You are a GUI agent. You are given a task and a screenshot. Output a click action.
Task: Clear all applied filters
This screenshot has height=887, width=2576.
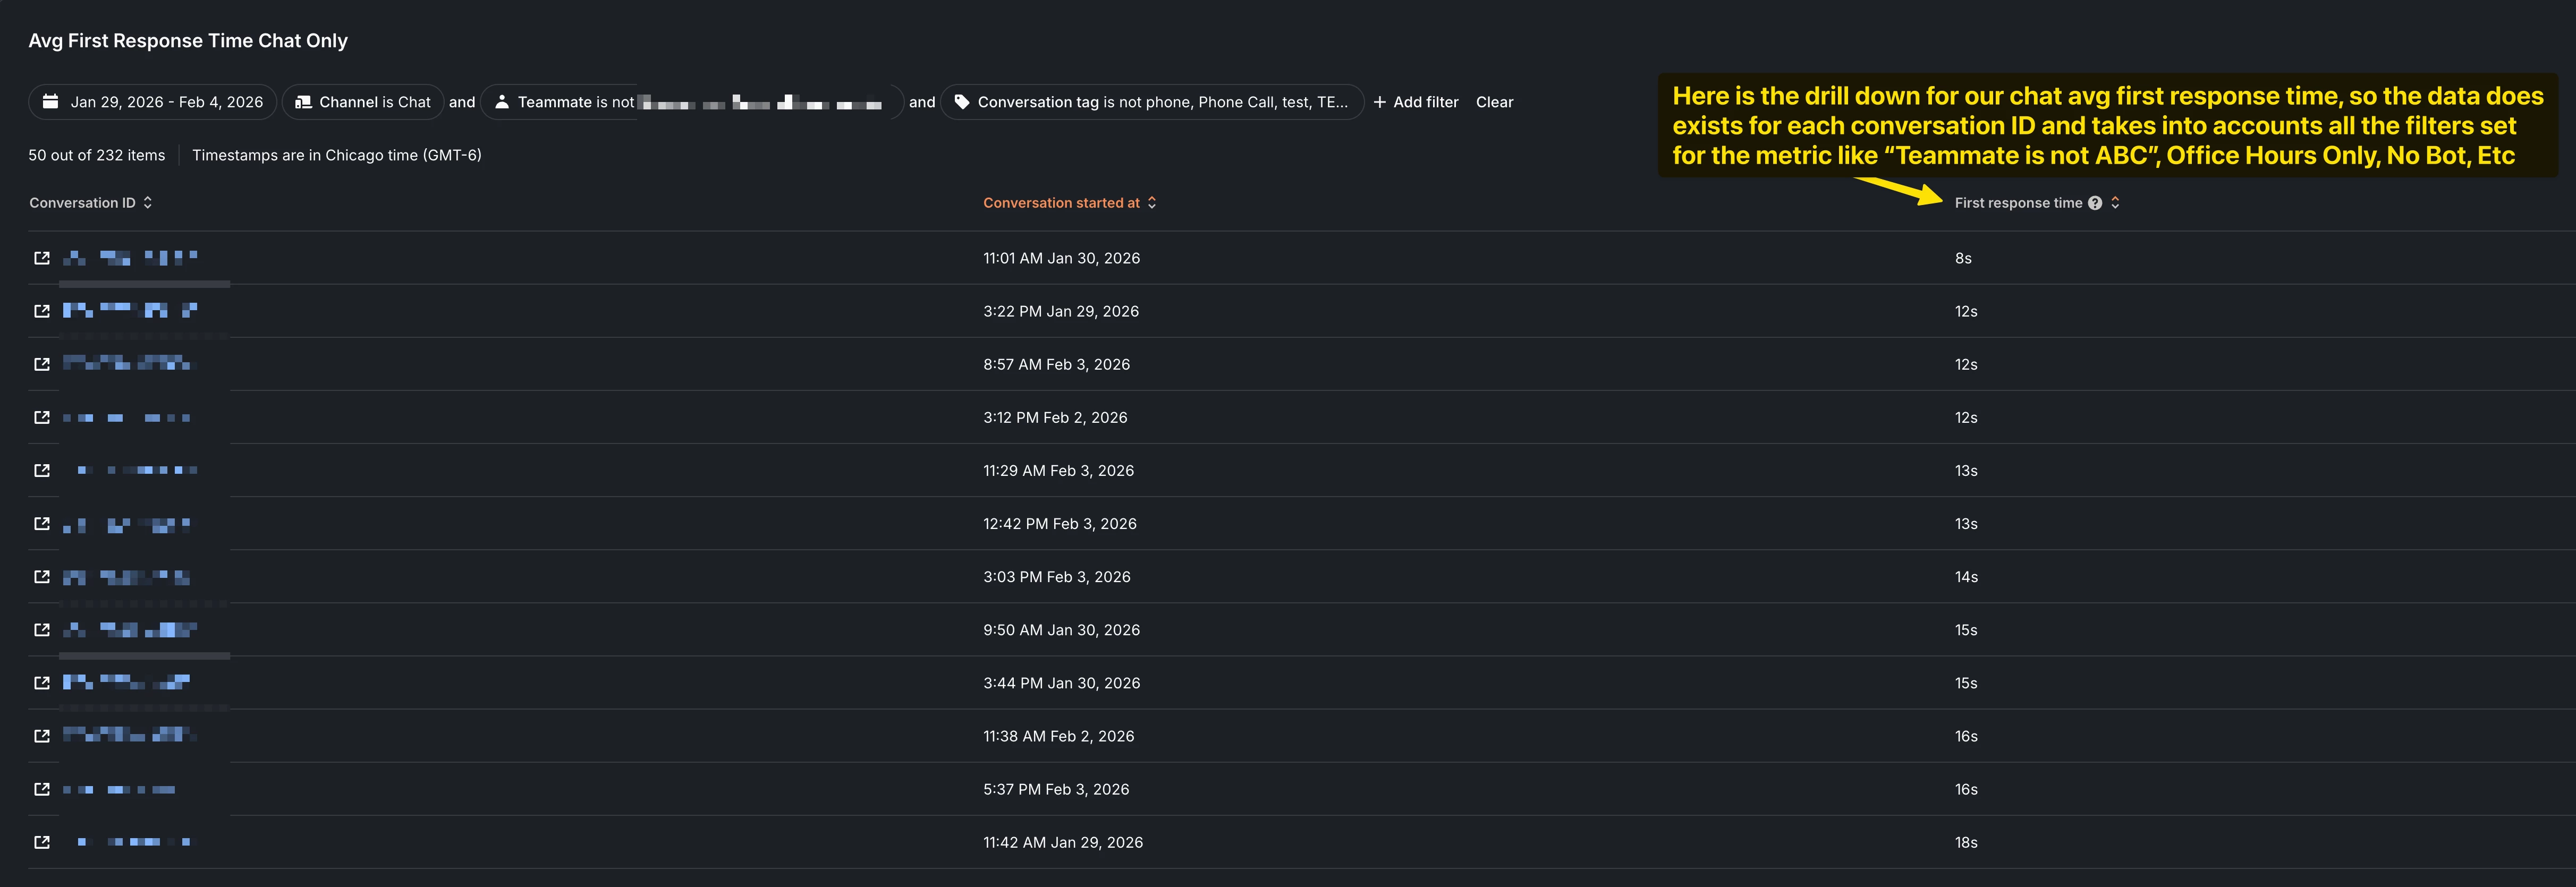click(x=1494, y=102)
